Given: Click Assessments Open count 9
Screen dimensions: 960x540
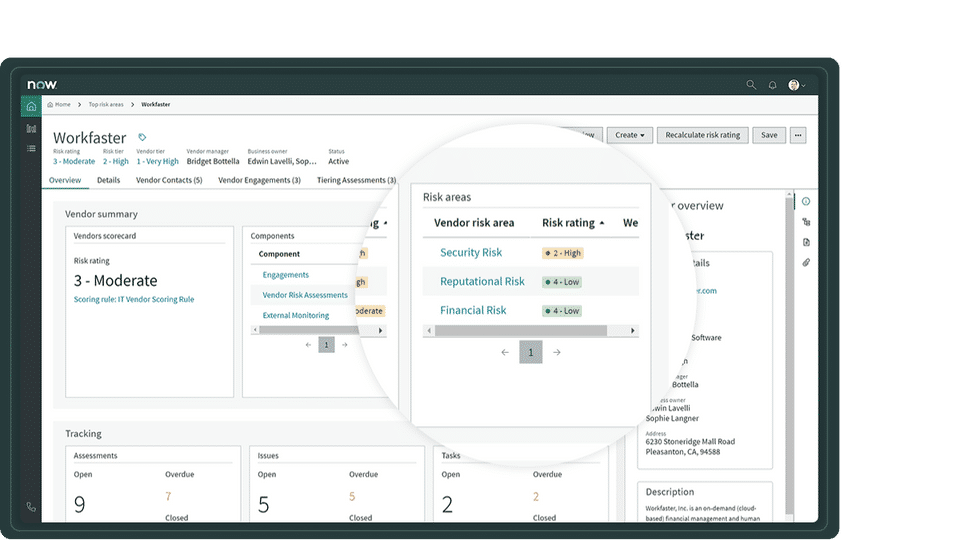Looking at the screenshot, I should 80,504.
